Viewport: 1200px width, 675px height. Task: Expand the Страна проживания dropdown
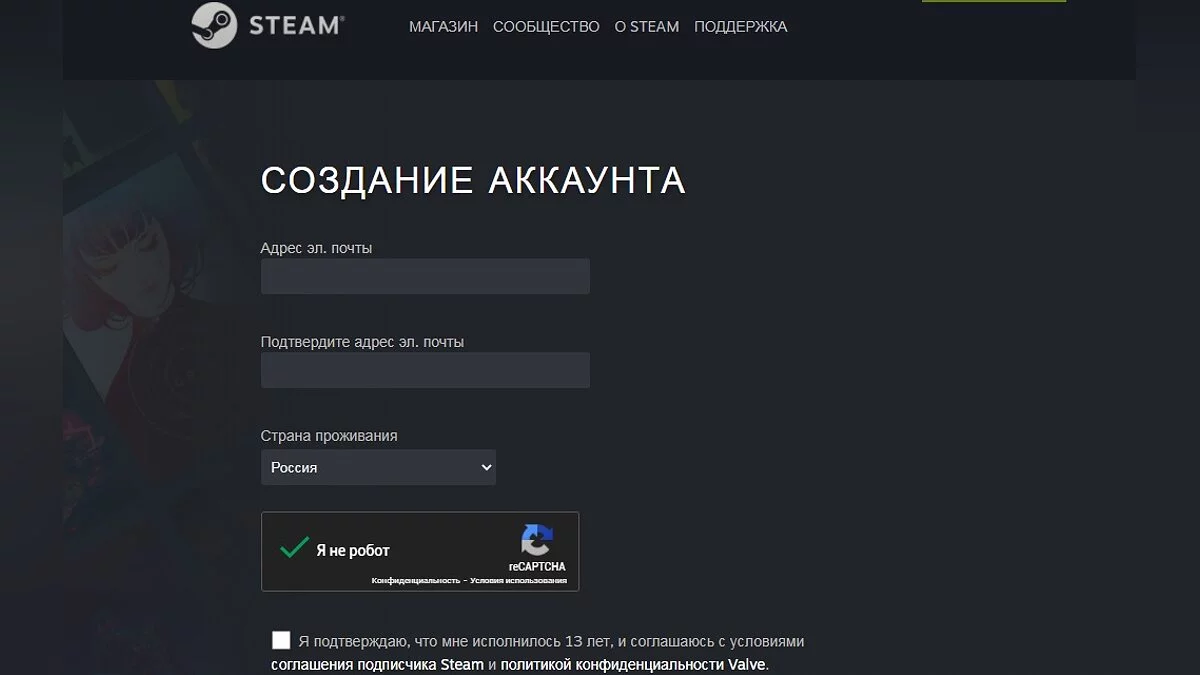(x=378, y=467)
